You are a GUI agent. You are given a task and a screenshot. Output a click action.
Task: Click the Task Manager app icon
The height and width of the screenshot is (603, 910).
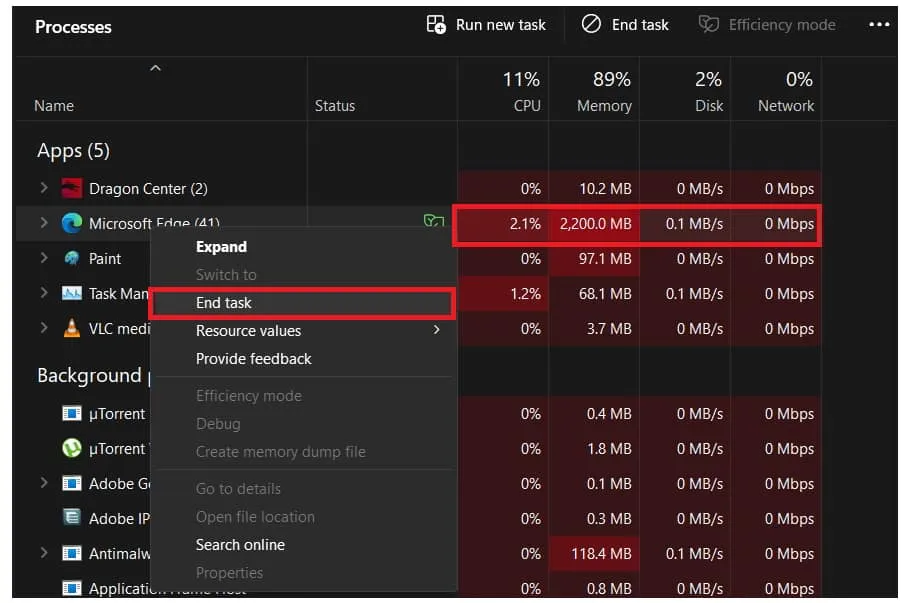[72, 293]
